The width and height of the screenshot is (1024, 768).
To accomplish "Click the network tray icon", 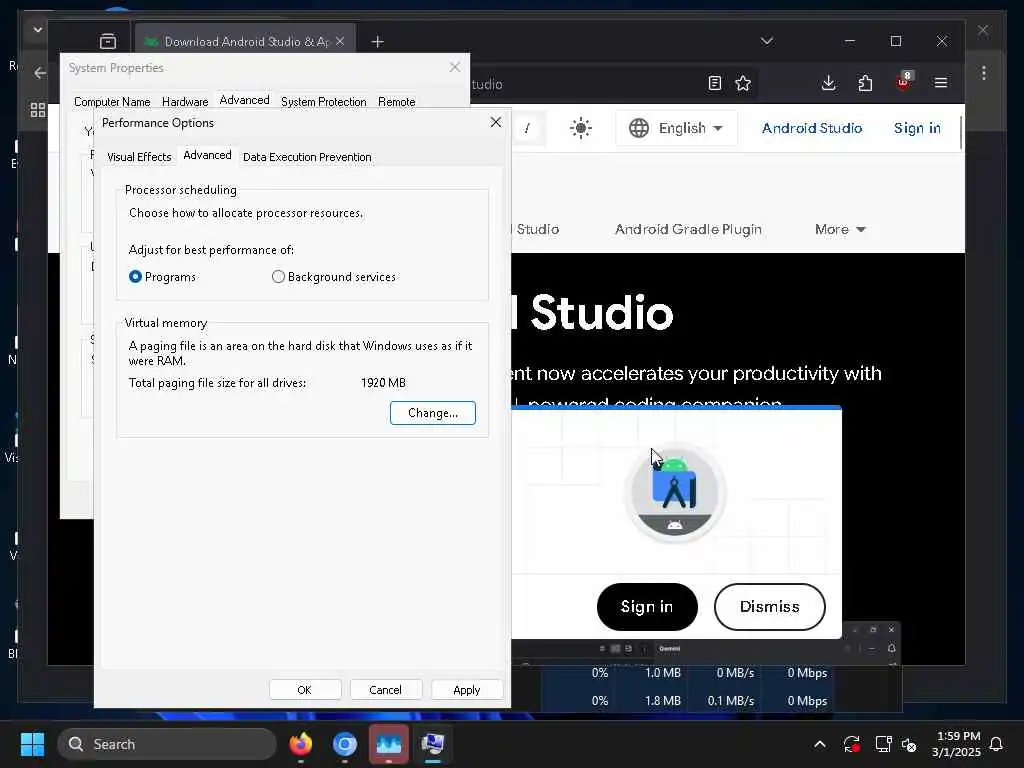I will point(883,744).
